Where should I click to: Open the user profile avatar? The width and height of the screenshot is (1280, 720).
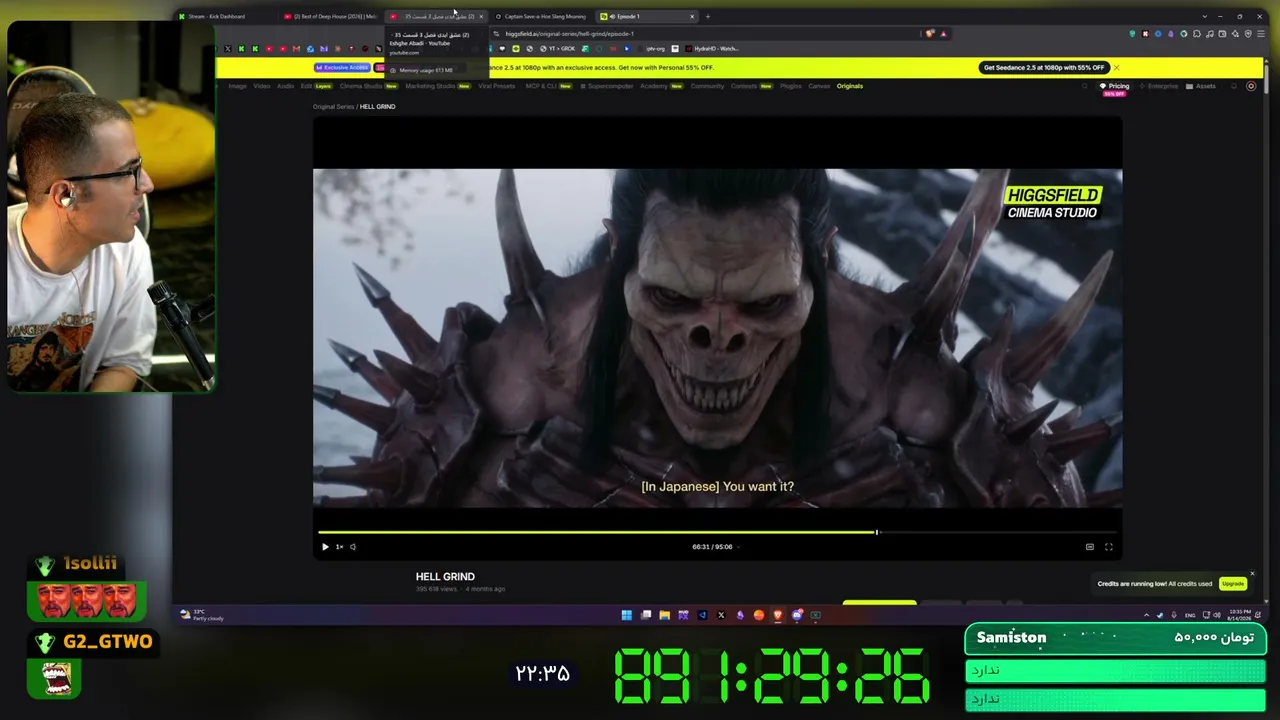point(1251,86)
